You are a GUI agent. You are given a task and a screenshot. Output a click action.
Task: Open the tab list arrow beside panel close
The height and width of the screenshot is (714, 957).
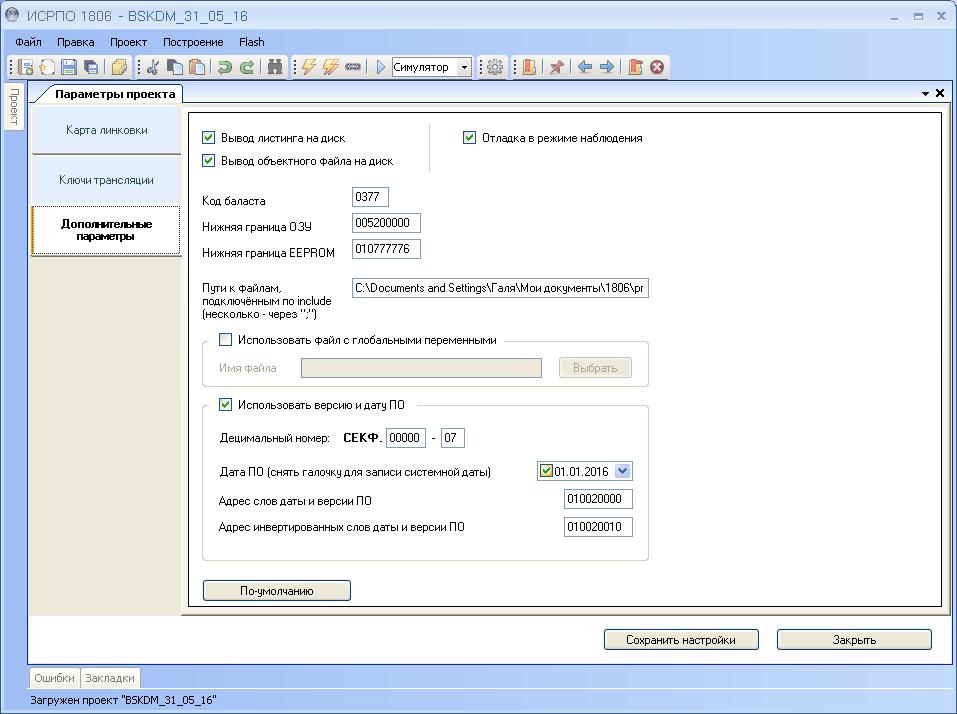coord(925,93)
